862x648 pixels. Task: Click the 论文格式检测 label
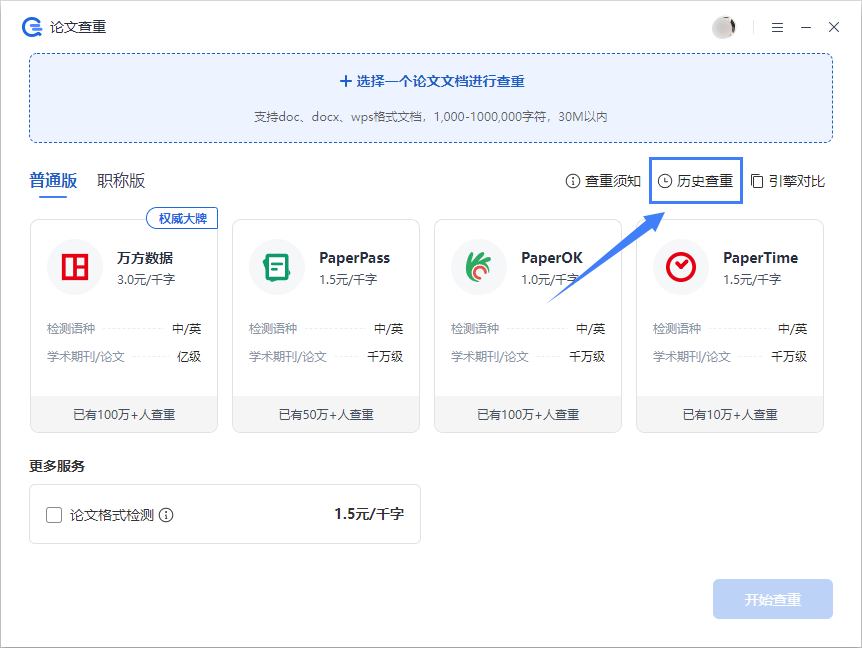[112, 515]
